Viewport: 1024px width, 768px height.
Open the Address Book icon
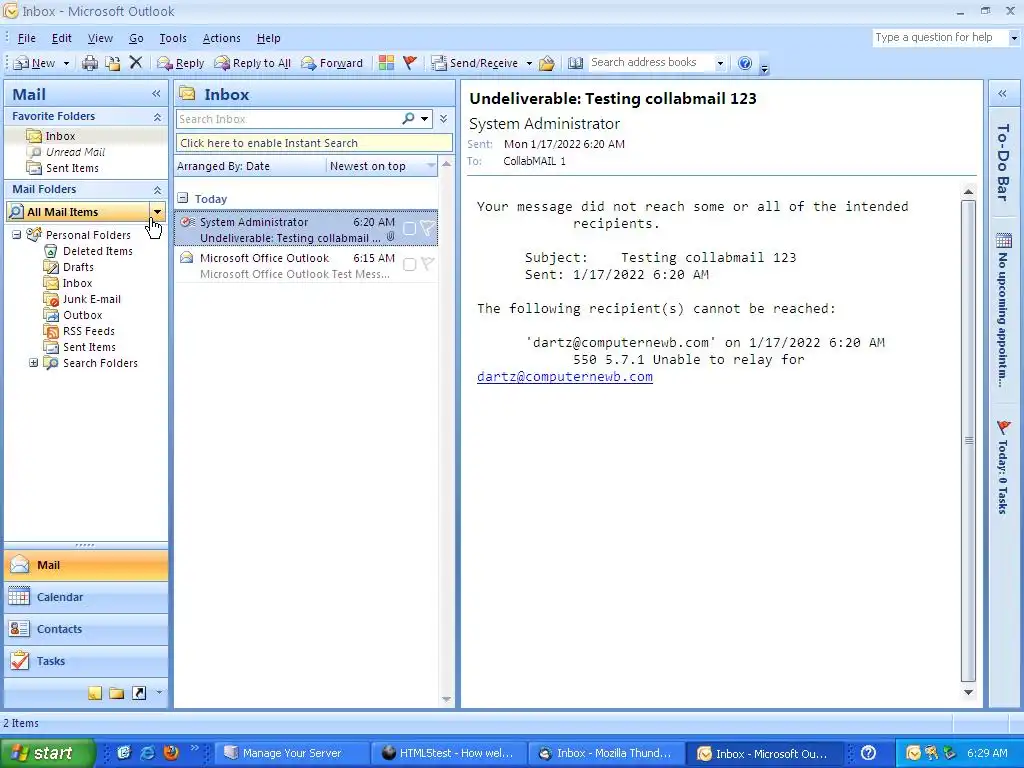pyautogui.click(x=575, y=63)
